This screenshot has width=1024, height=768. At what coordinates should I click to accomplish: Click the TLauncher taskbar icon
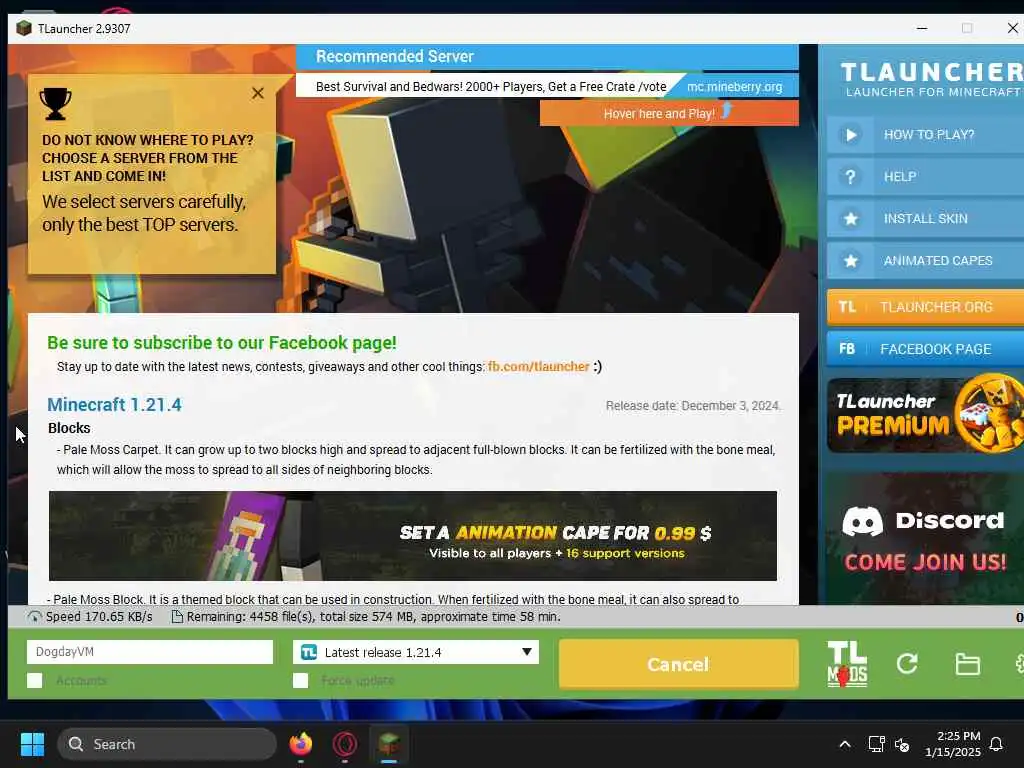coord(389,744)
